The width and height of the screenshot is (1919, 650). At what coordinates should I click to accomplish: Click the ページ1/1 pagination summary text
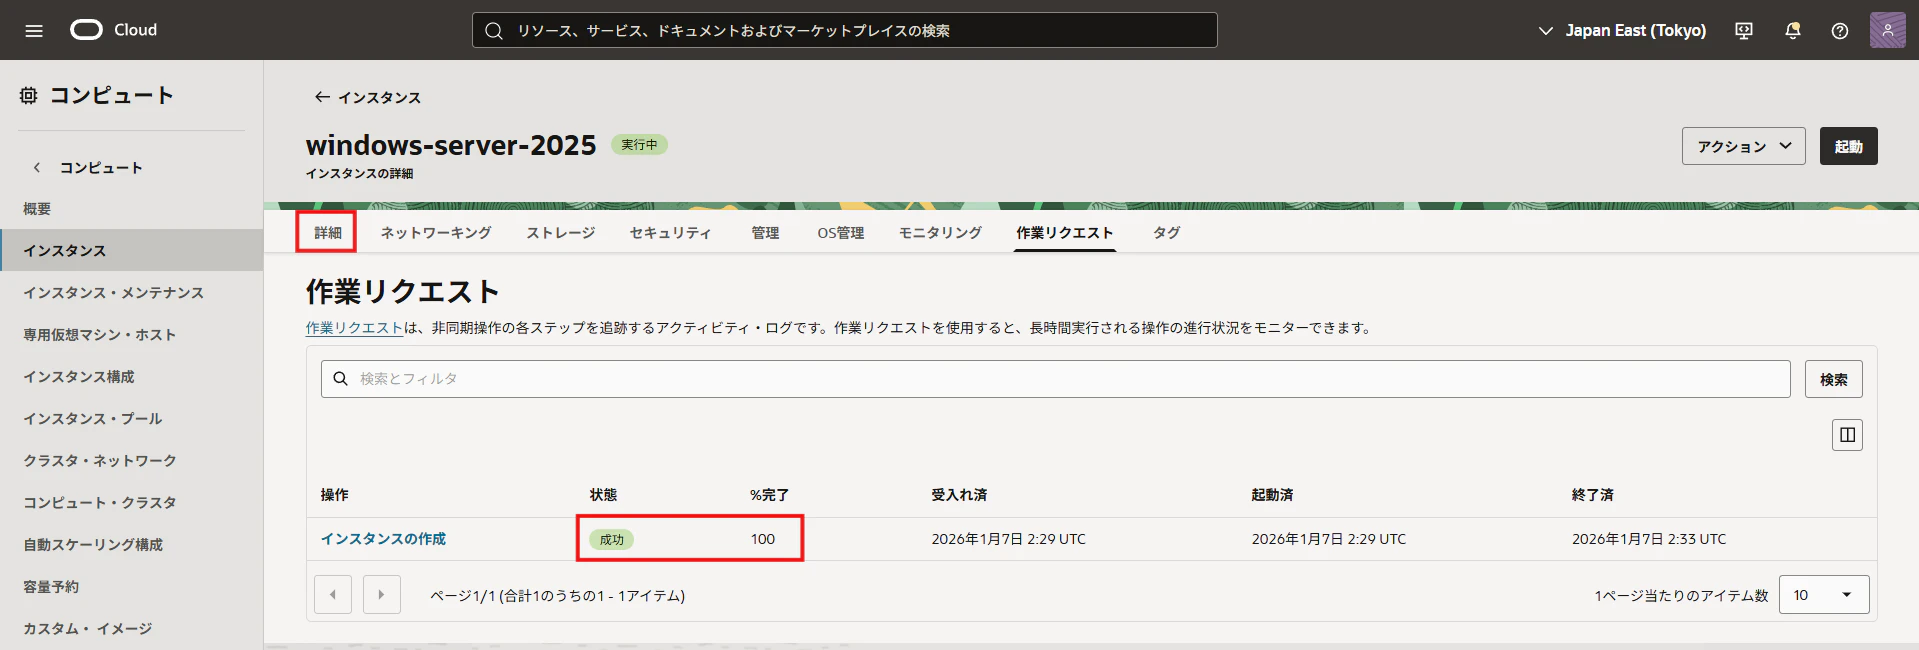557,595
